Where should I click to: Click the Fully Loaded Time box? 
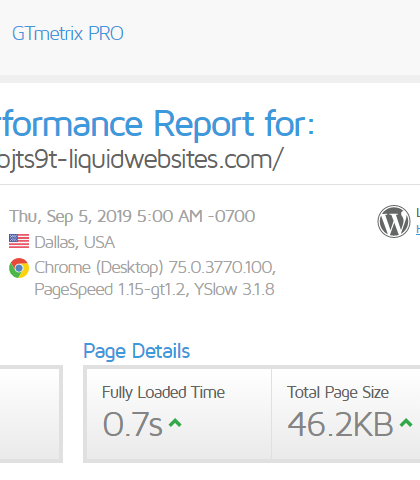point(179,414)
